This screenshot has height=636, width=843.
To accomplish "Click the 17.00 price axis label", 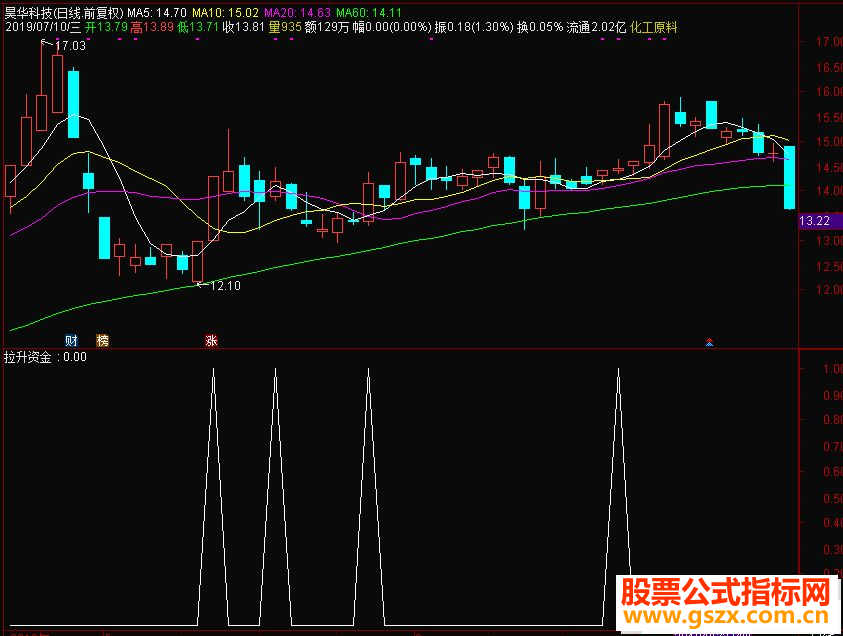I will click(828, 41).
